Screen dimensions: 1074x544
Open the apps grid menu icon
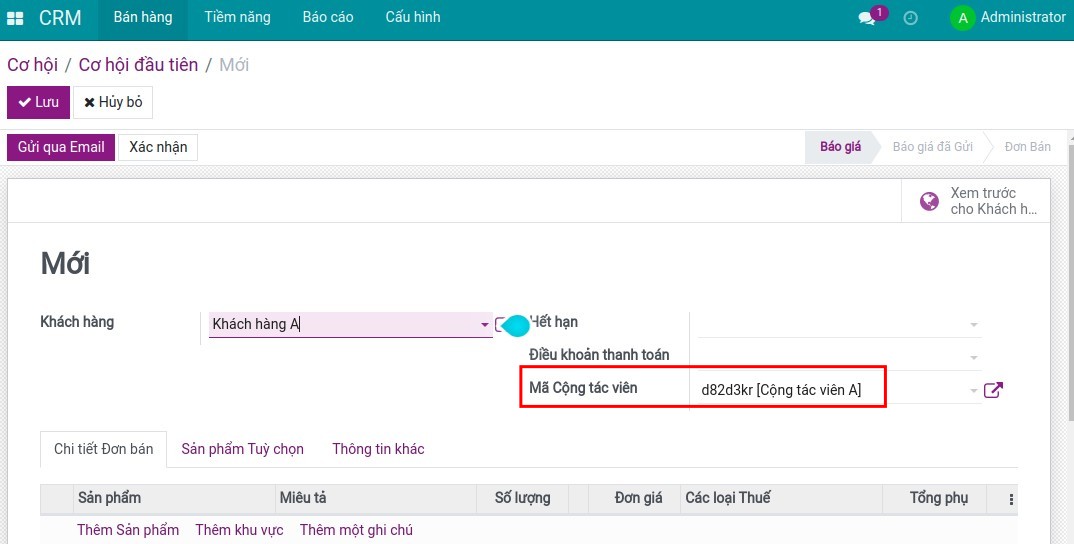(x=14, y=18)
